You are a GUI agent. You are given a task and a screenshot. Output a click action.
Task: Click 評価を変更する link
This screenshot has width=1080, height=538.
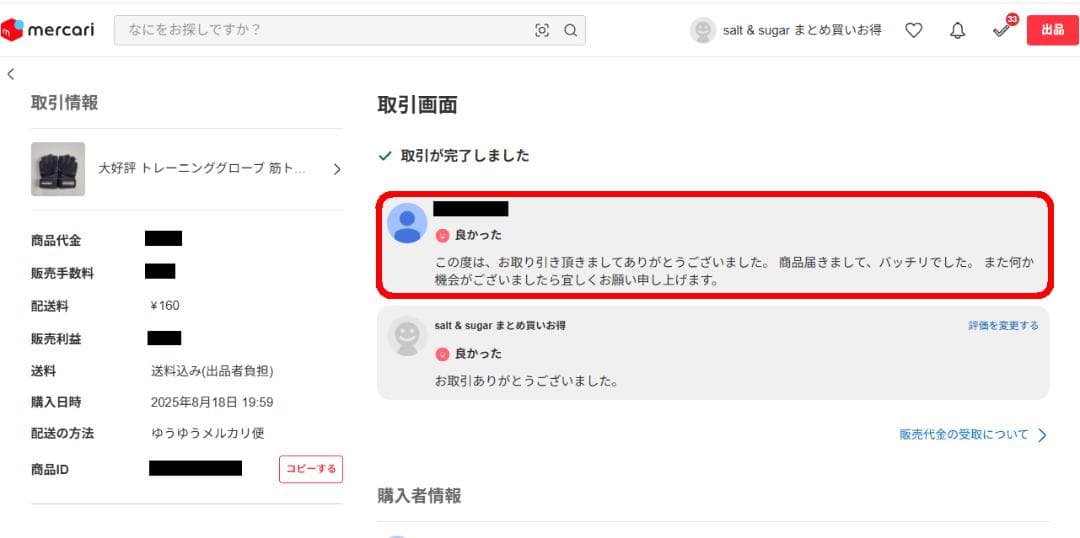click(x=1004, y=325)
